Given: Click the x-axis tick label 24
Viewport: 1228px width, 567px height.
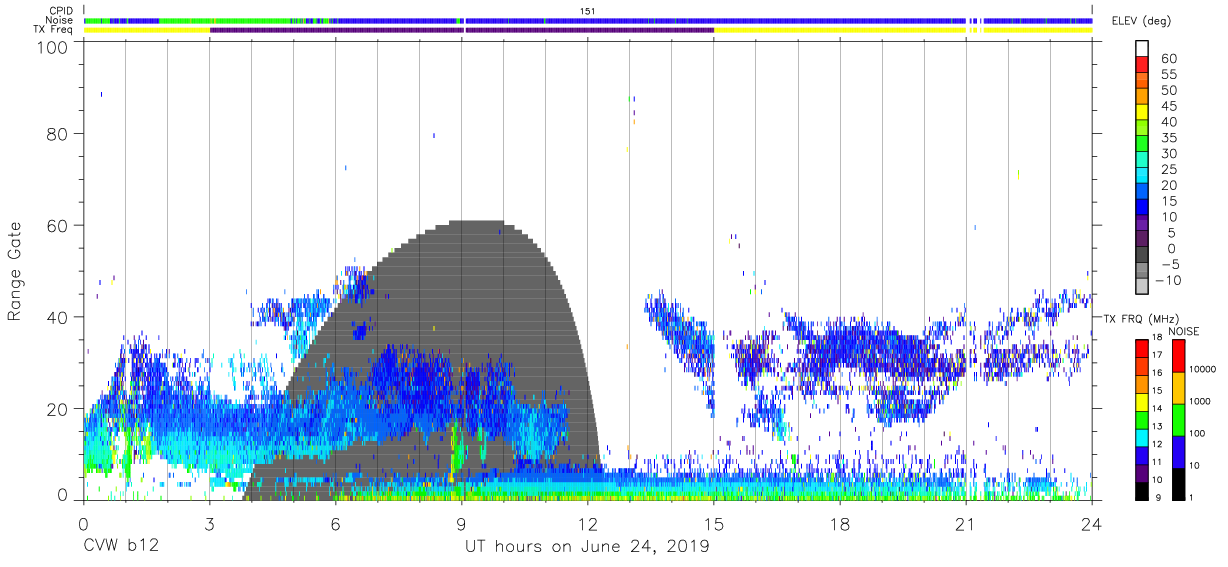Looking at the screenshot, I should 1092,524.
